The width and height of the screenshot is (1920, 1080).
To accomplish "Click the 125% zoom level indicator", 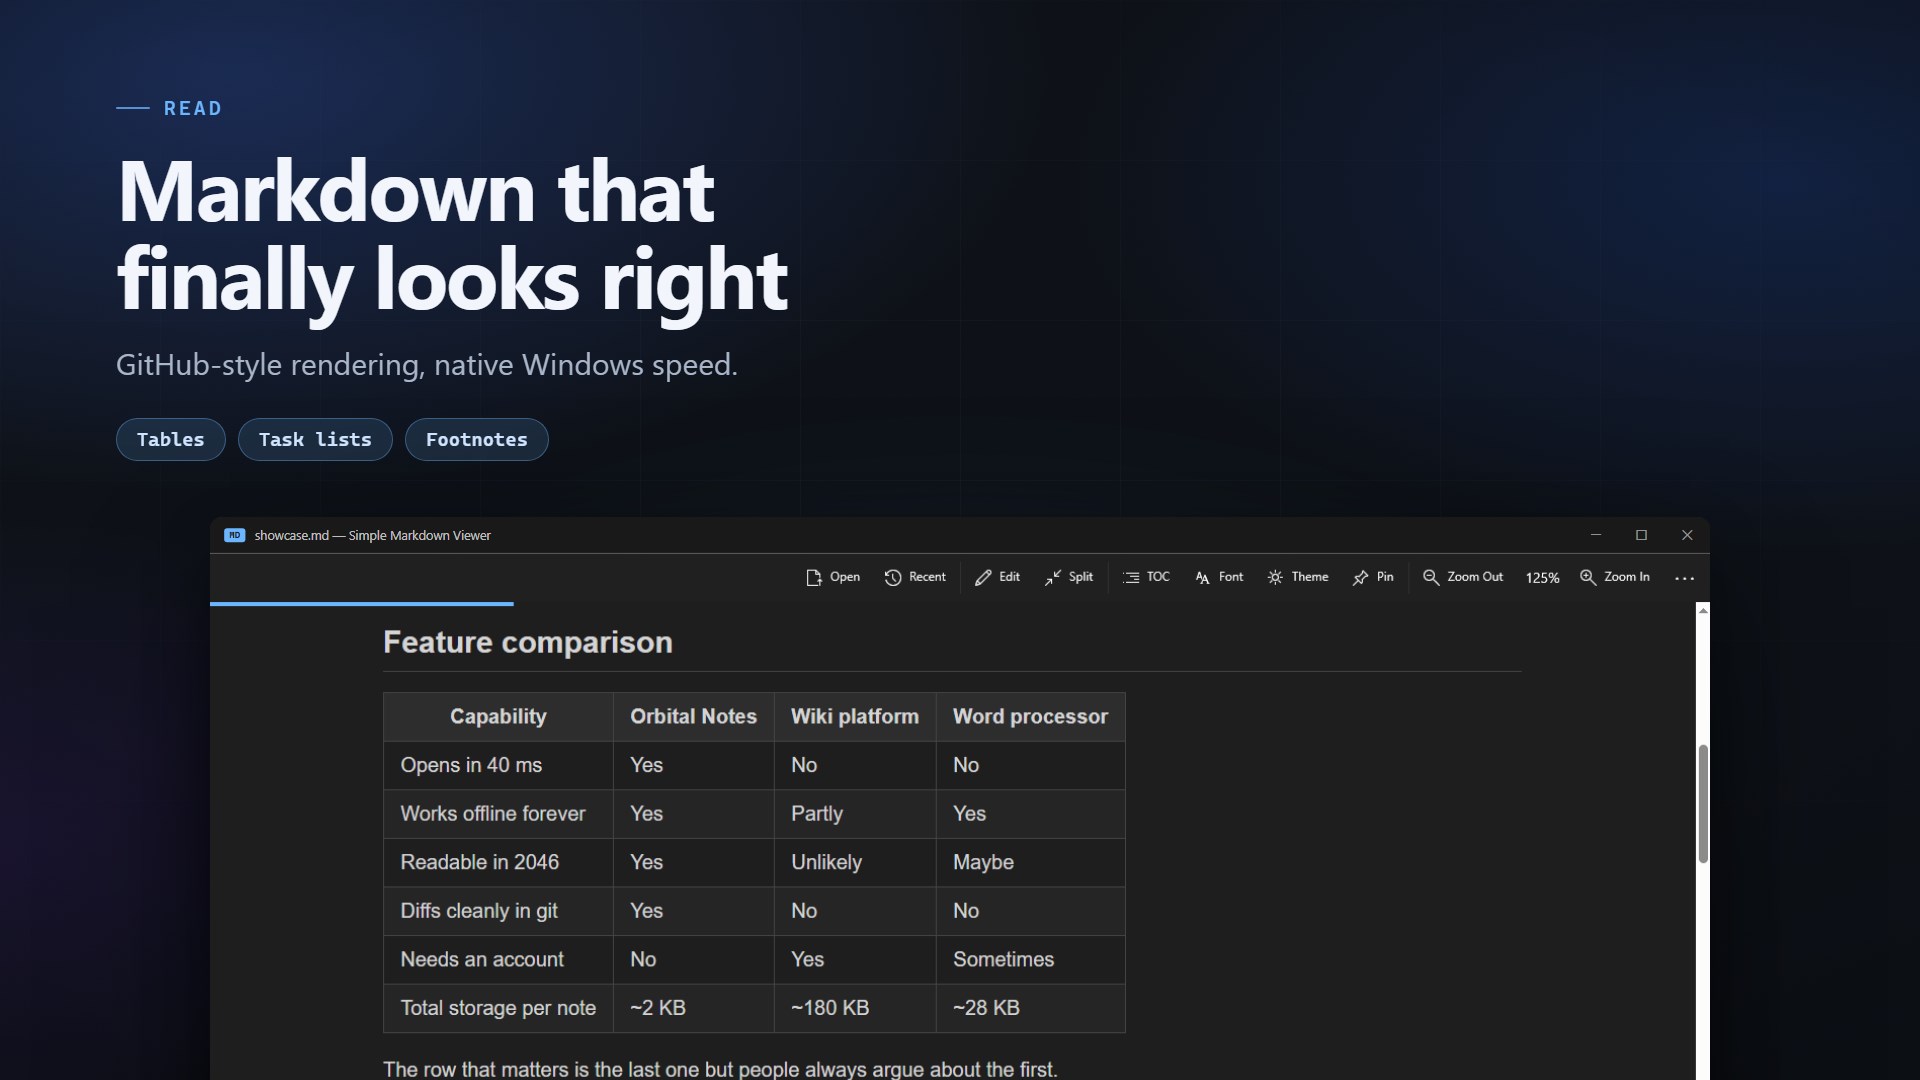I will (x=1542, y=578).
